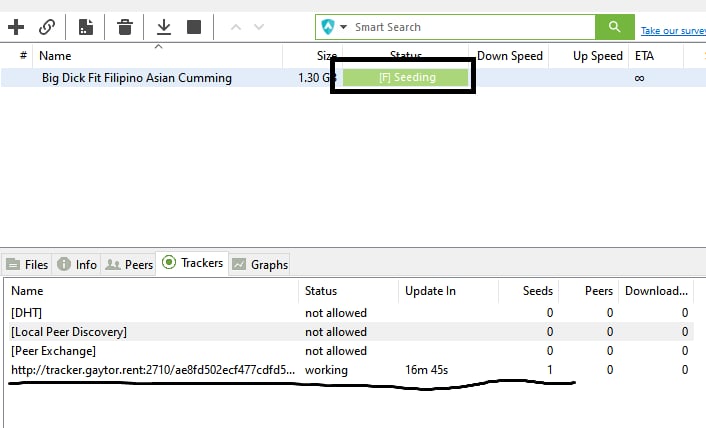This screenshot has width=706, height=428.
Task: Open the Peers tab
Action: coord(129,265)
